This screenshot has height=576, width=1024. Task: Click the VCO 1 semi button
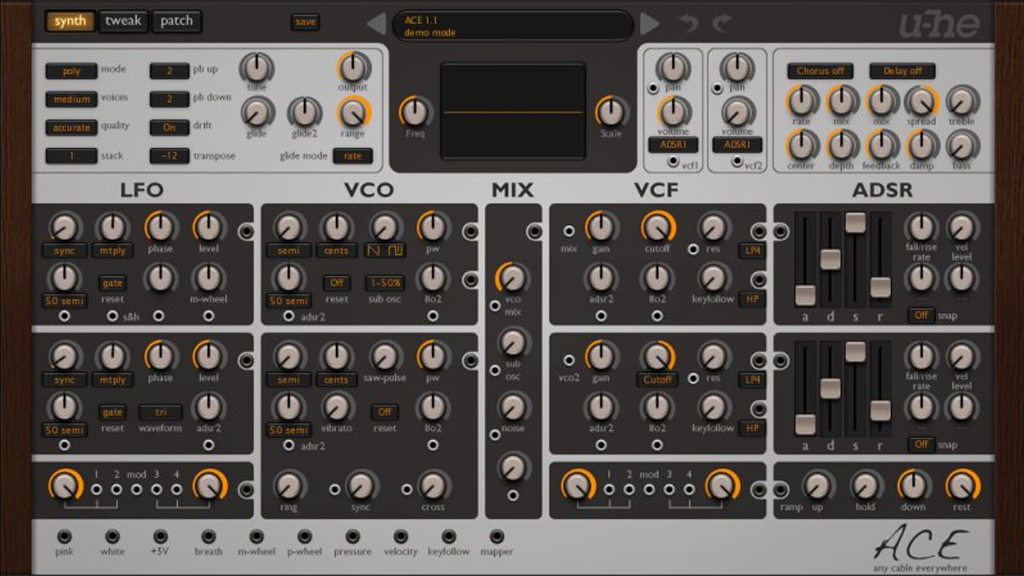pyautogui.click(x=289, y=251)
